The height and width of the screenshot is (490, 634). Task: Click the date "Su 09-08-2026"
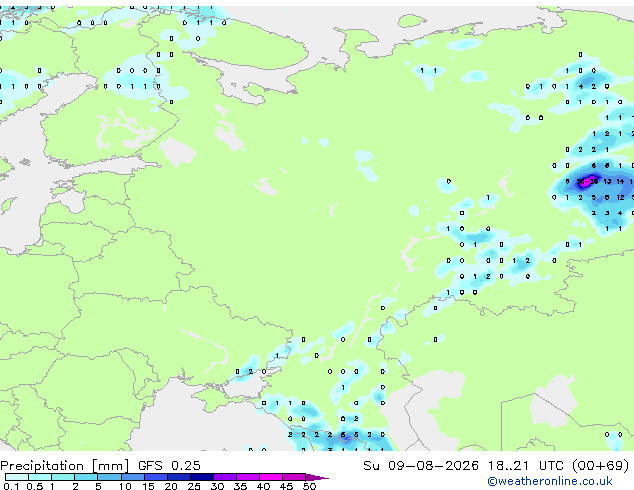pos(421,466)
